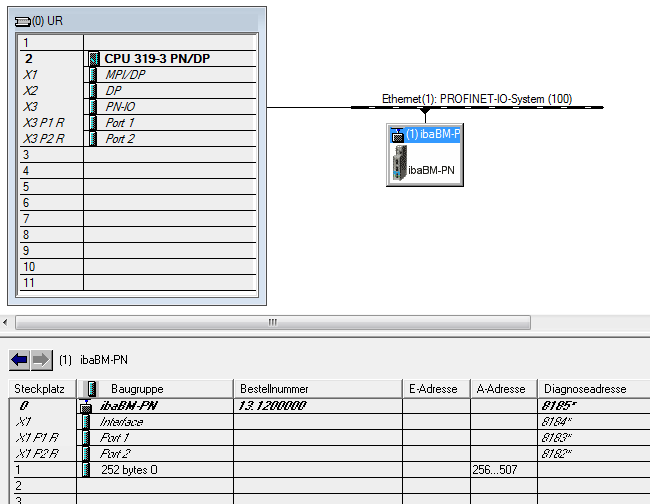Click the module icon in the Baugruppe column header

[x=90, y=389]
